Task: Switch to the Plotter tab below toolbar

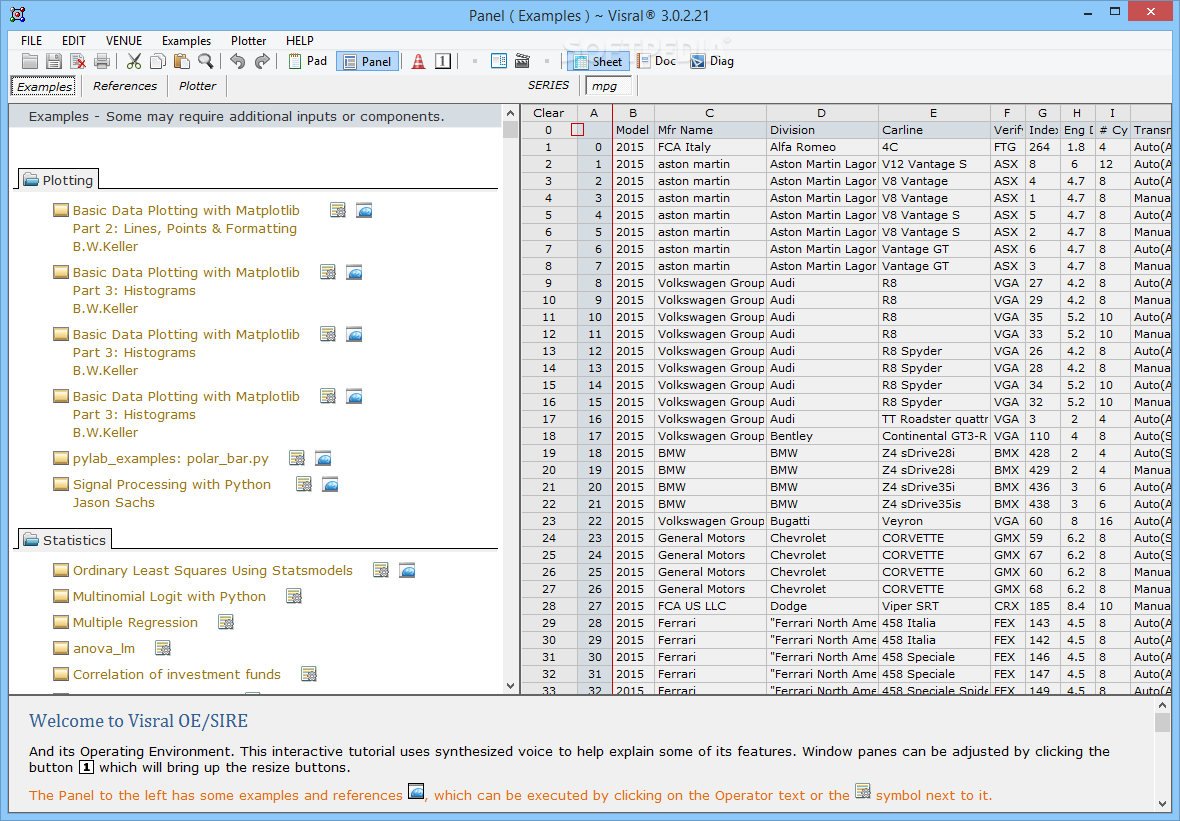Action: (x=197, y=87)
